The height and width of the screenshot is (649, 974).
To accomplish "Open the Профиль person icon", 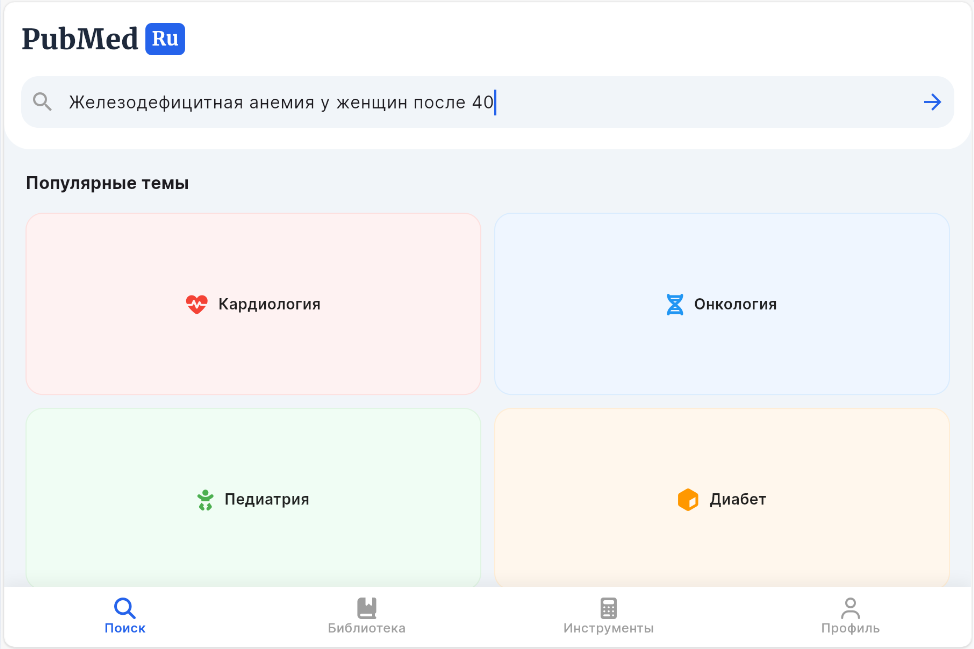I will coord(849,607).
